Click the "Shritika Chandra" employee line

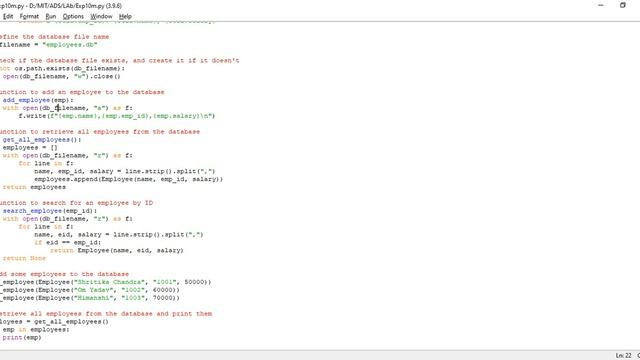[106, 282]
